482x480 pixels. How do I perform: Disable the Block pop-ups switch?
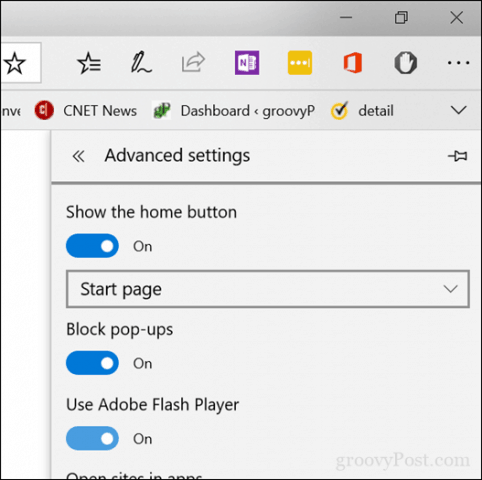coord(92,363)
